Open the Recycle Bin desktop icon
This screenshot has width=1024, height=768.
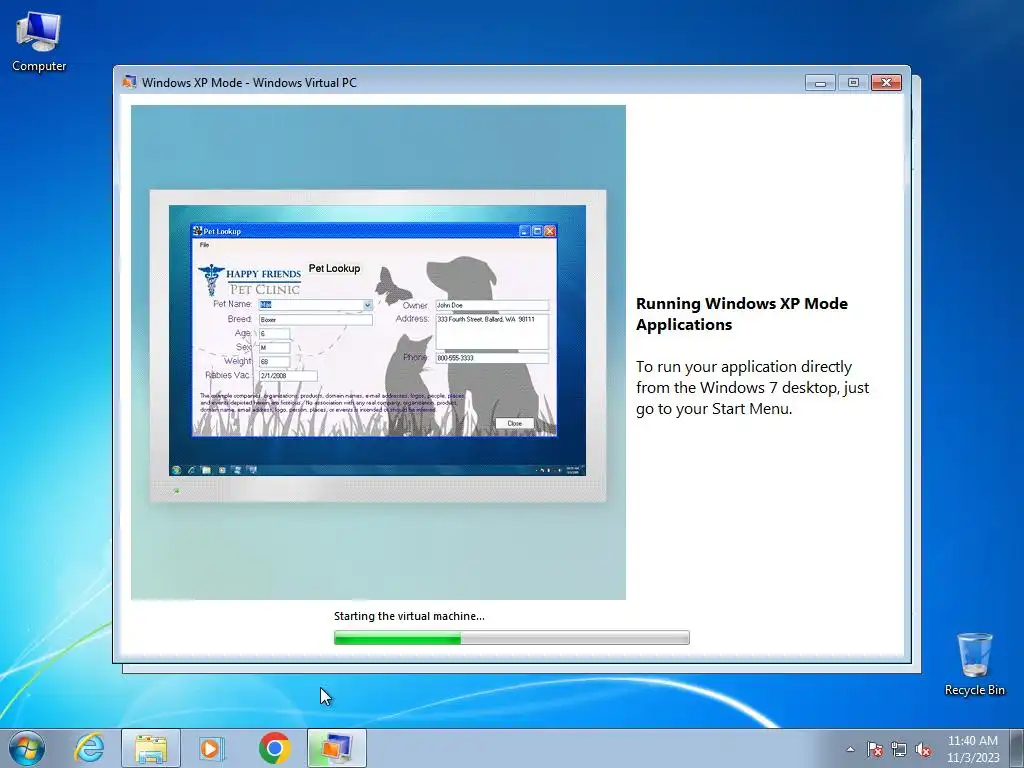974,664
